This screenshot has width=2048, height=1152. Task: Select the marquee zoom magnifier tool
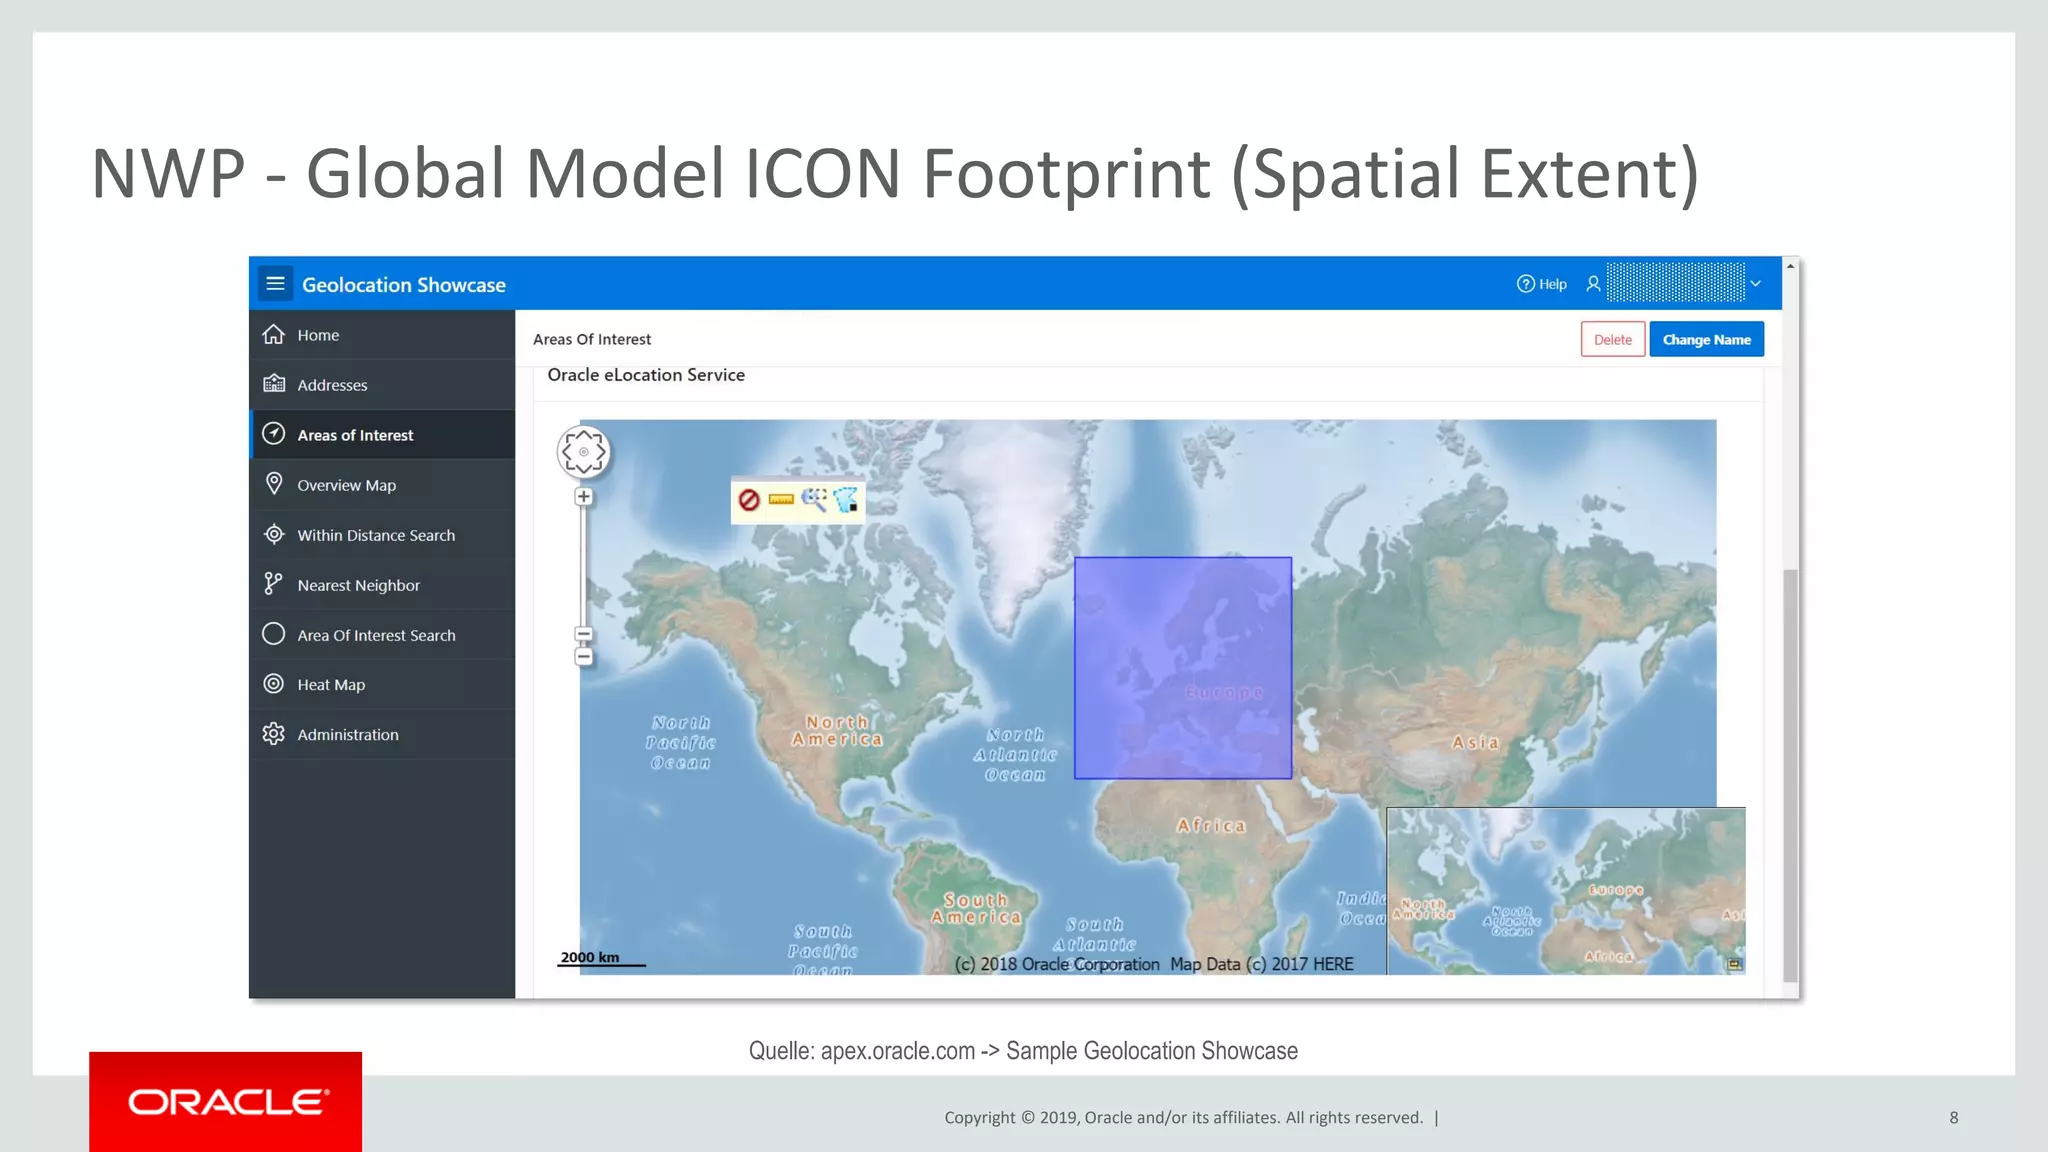(814, 499)
